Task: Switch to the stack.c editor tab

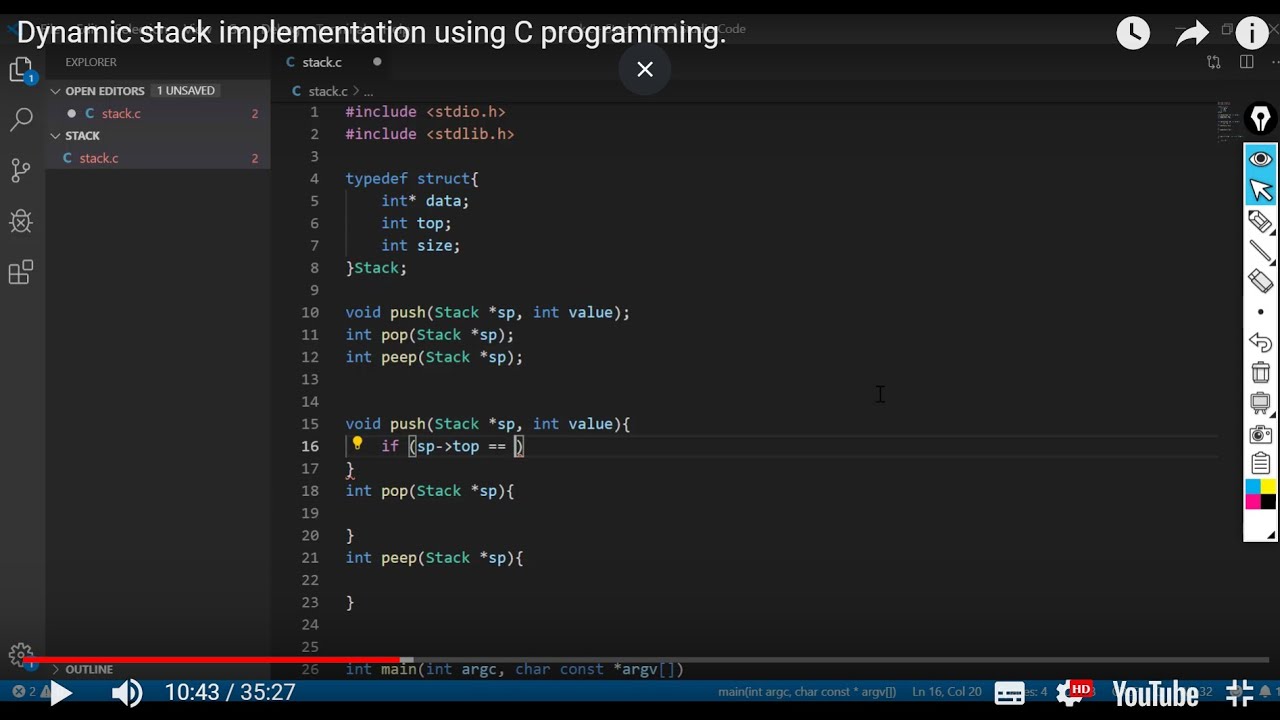Action: (322, 62)
